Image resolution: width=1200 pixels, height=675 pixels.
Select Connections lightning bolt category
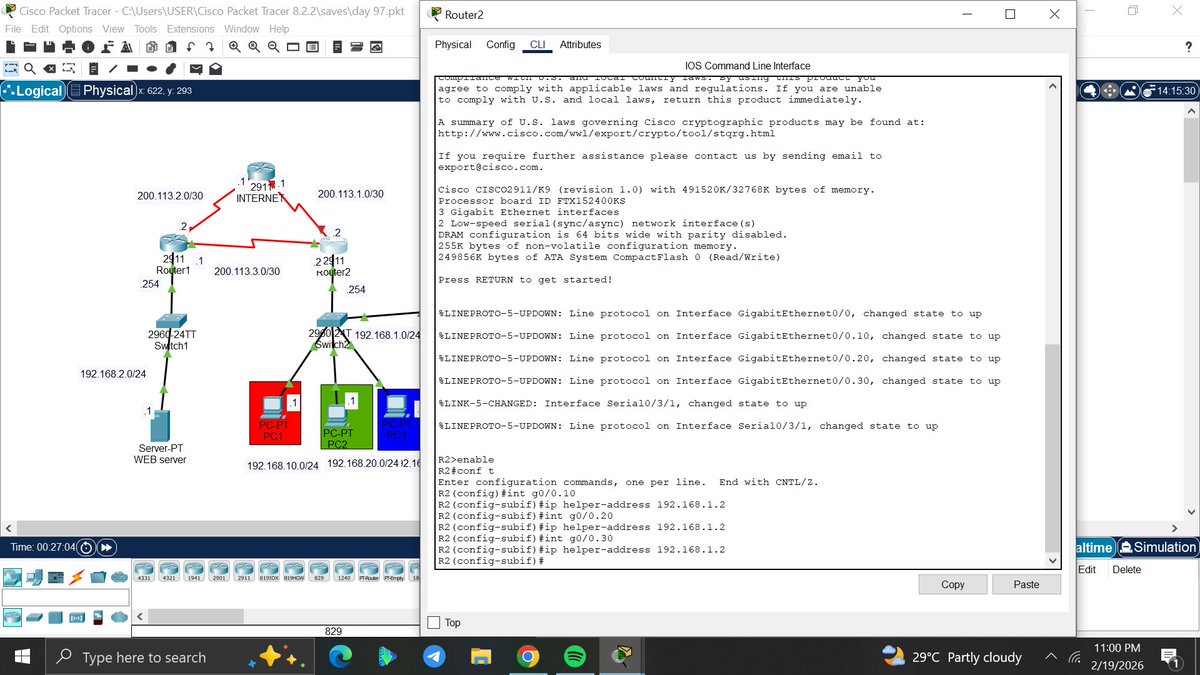(76, 578)
